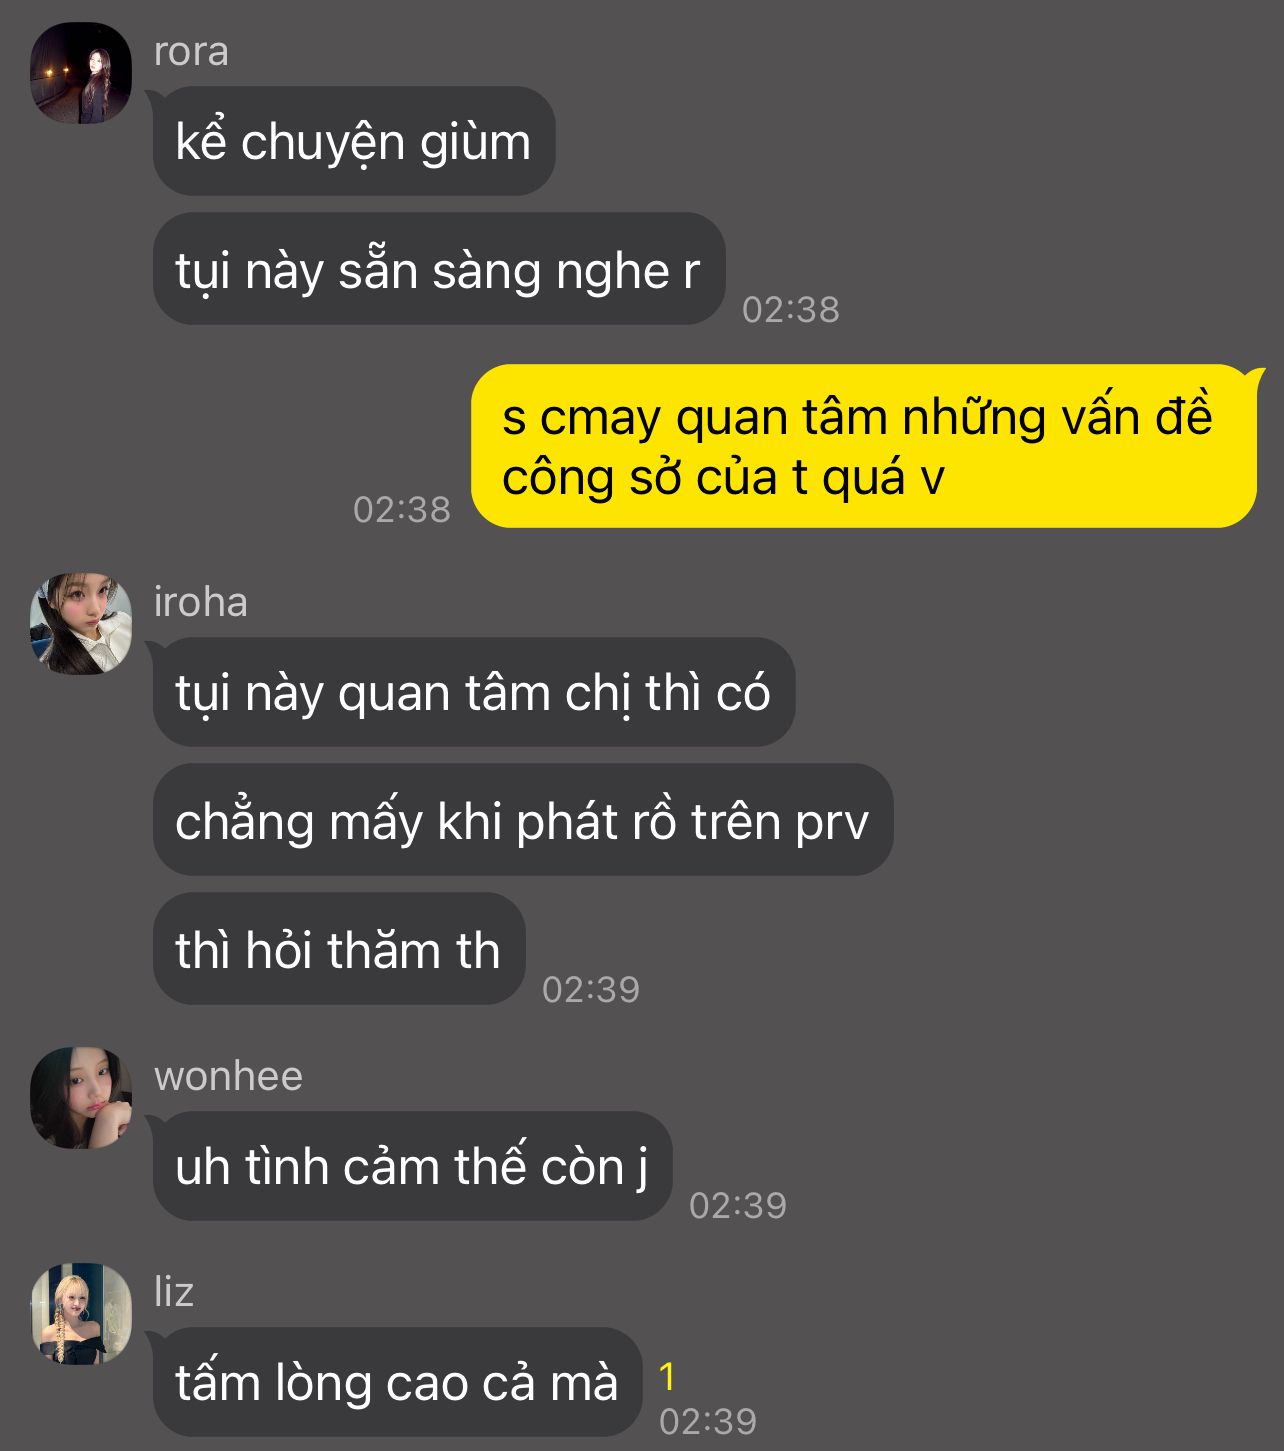Tap the iroha username
Viewport: 1284px width, 1451px height.
tap(201, 602)
